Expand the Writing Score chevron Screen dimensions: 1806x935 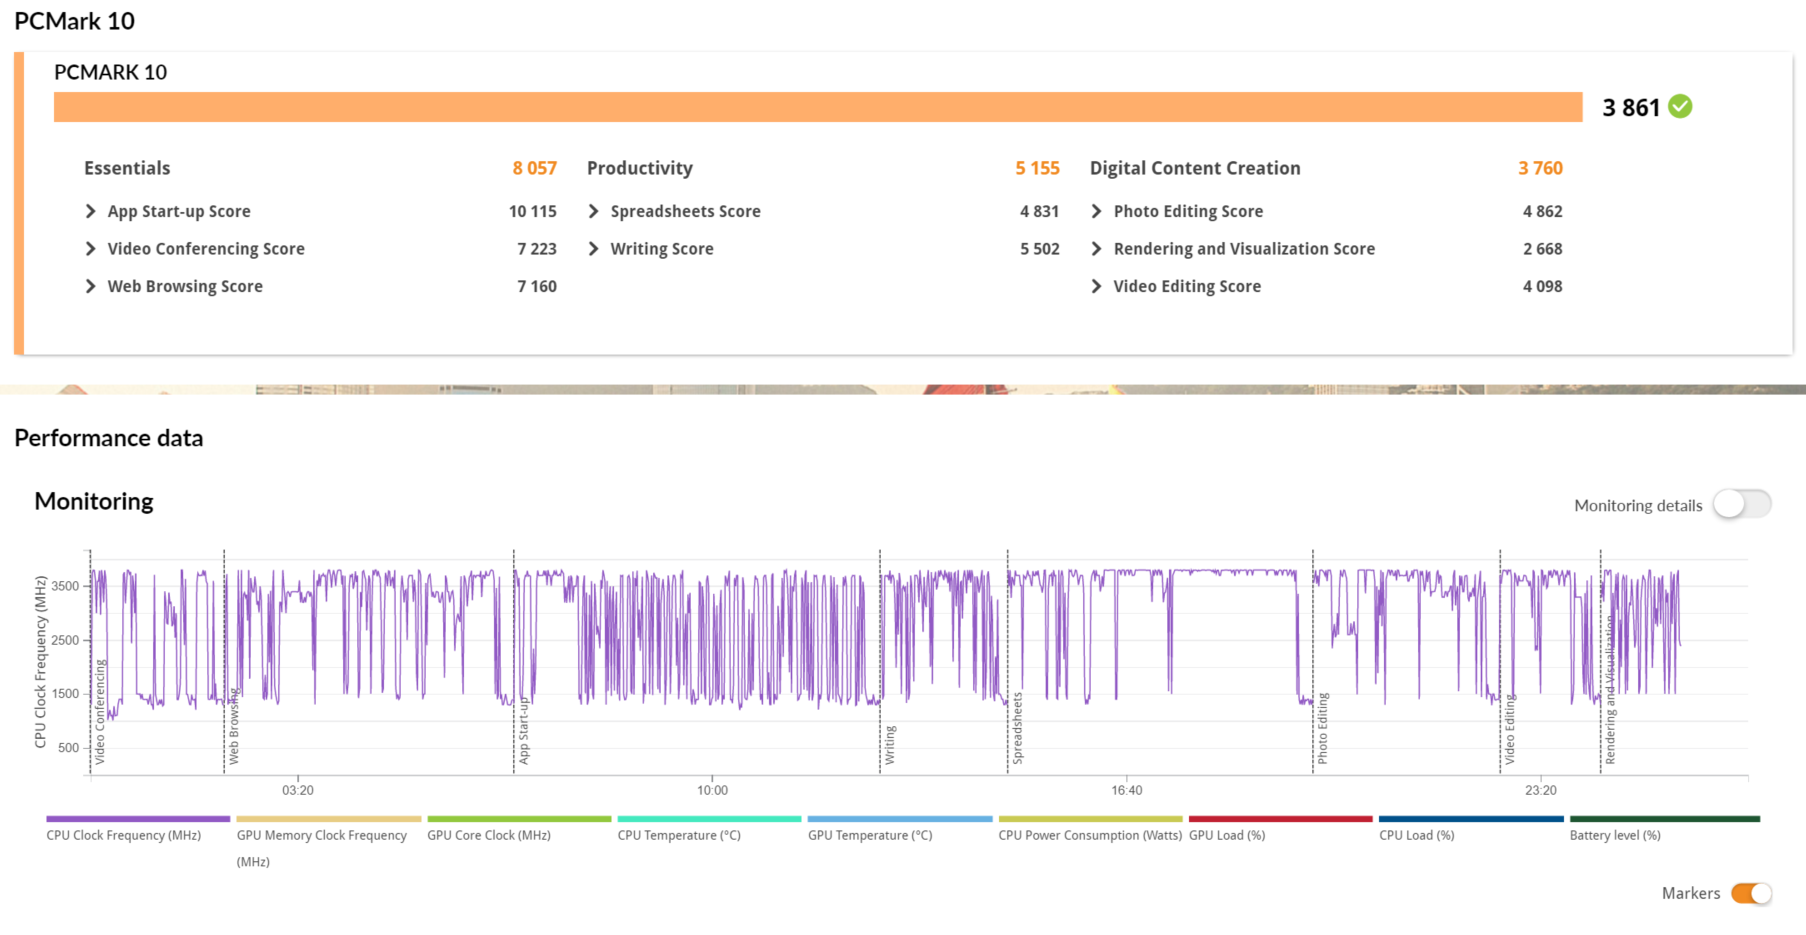click(594, 248)
